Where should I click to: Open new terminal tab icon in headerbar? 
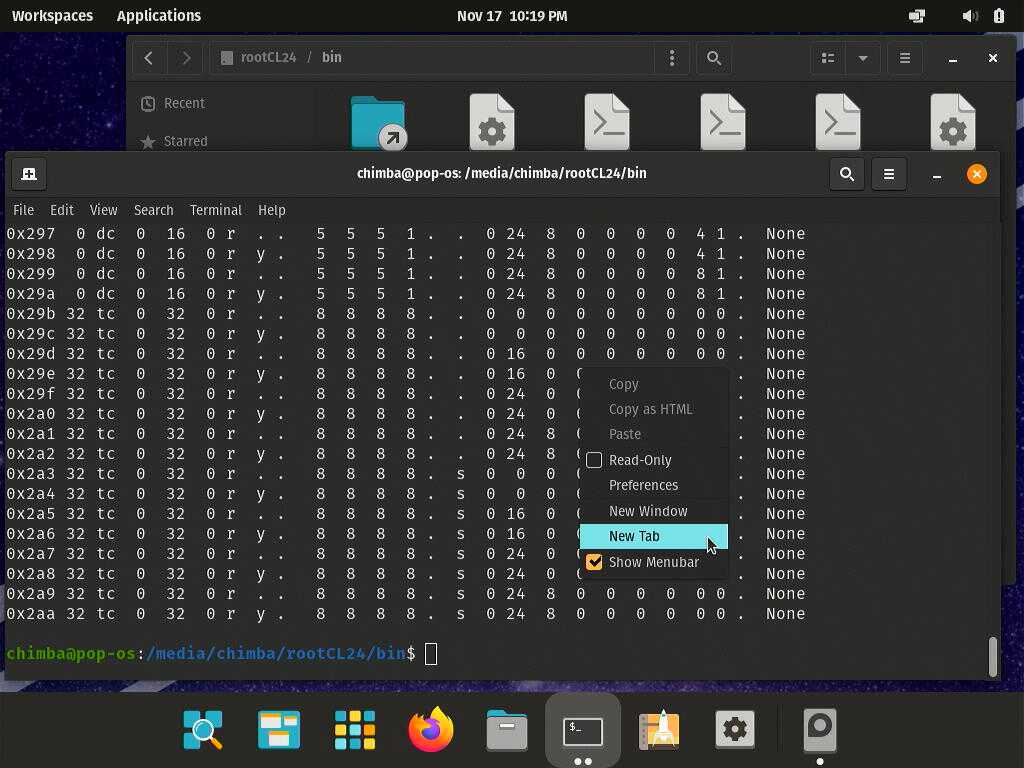point(29,174)
